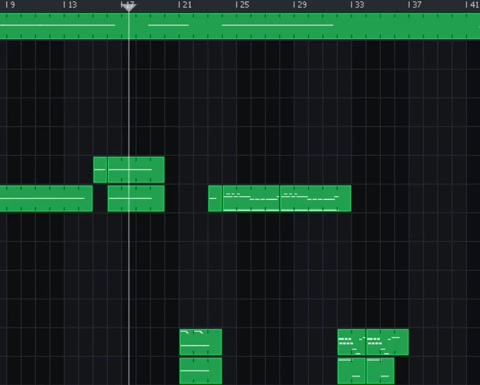Select the lower clip spanning bars 16 to 20

point(136,199)
